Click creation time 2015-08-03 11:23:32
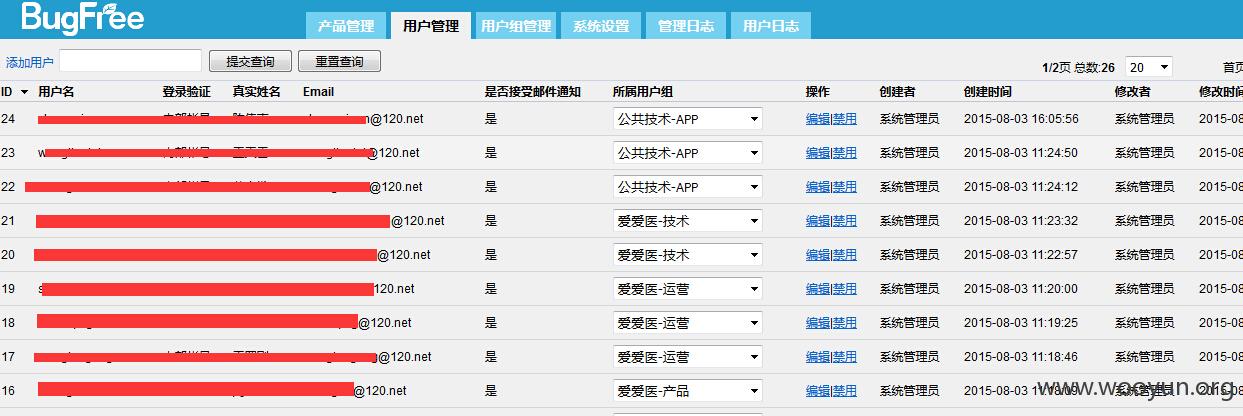This screenshot has width=1243, height=416. click(1021, 221)
